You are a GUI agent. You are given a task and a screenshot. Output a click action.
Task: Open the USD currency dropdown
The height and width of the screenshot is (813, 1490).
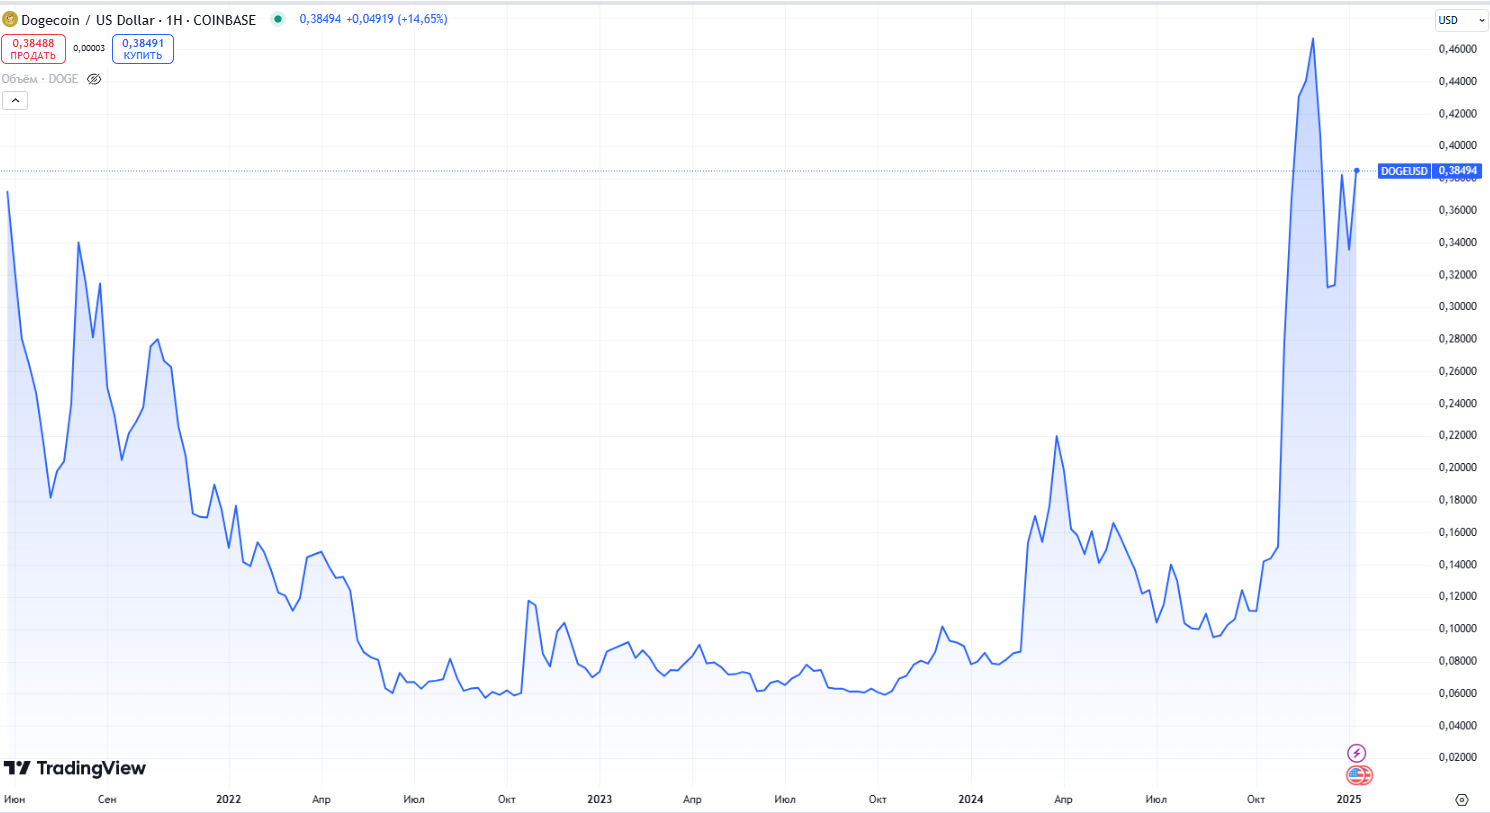click(x=1460, y=20)
